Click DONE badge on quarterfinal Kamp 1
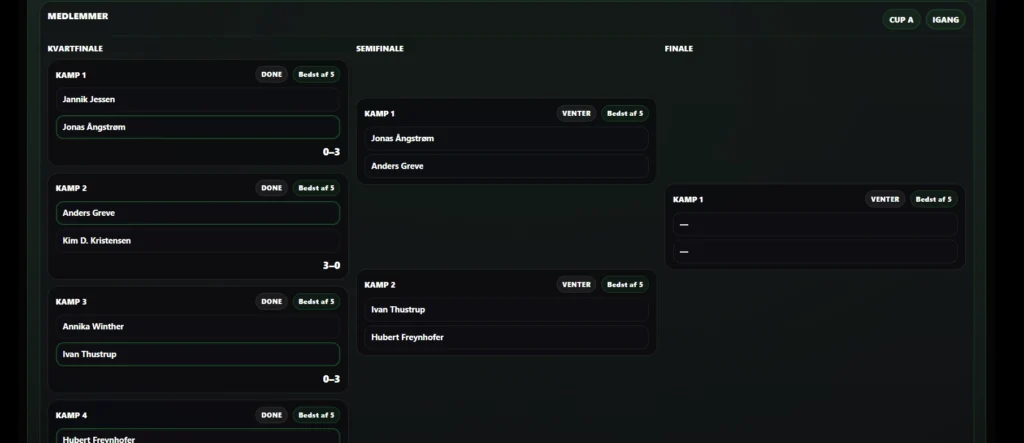The width and height of the screenshot is (1024, 443). point(271,74)
